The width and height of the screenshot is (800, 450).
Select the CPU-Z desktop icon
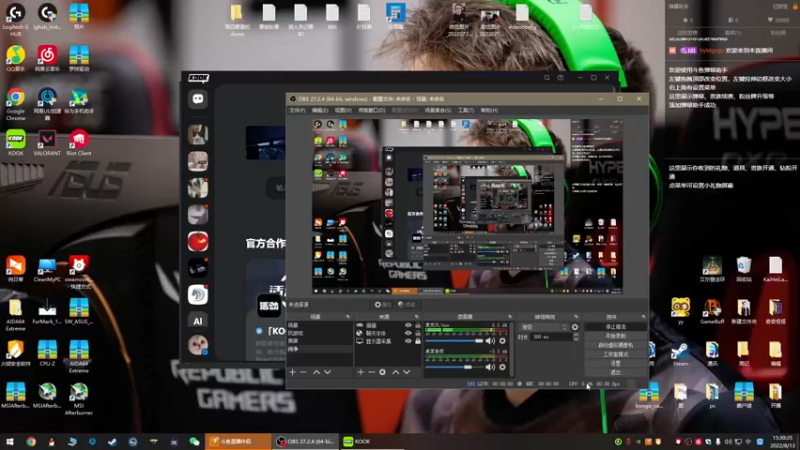pyautogui.click(x=47, y=354)
